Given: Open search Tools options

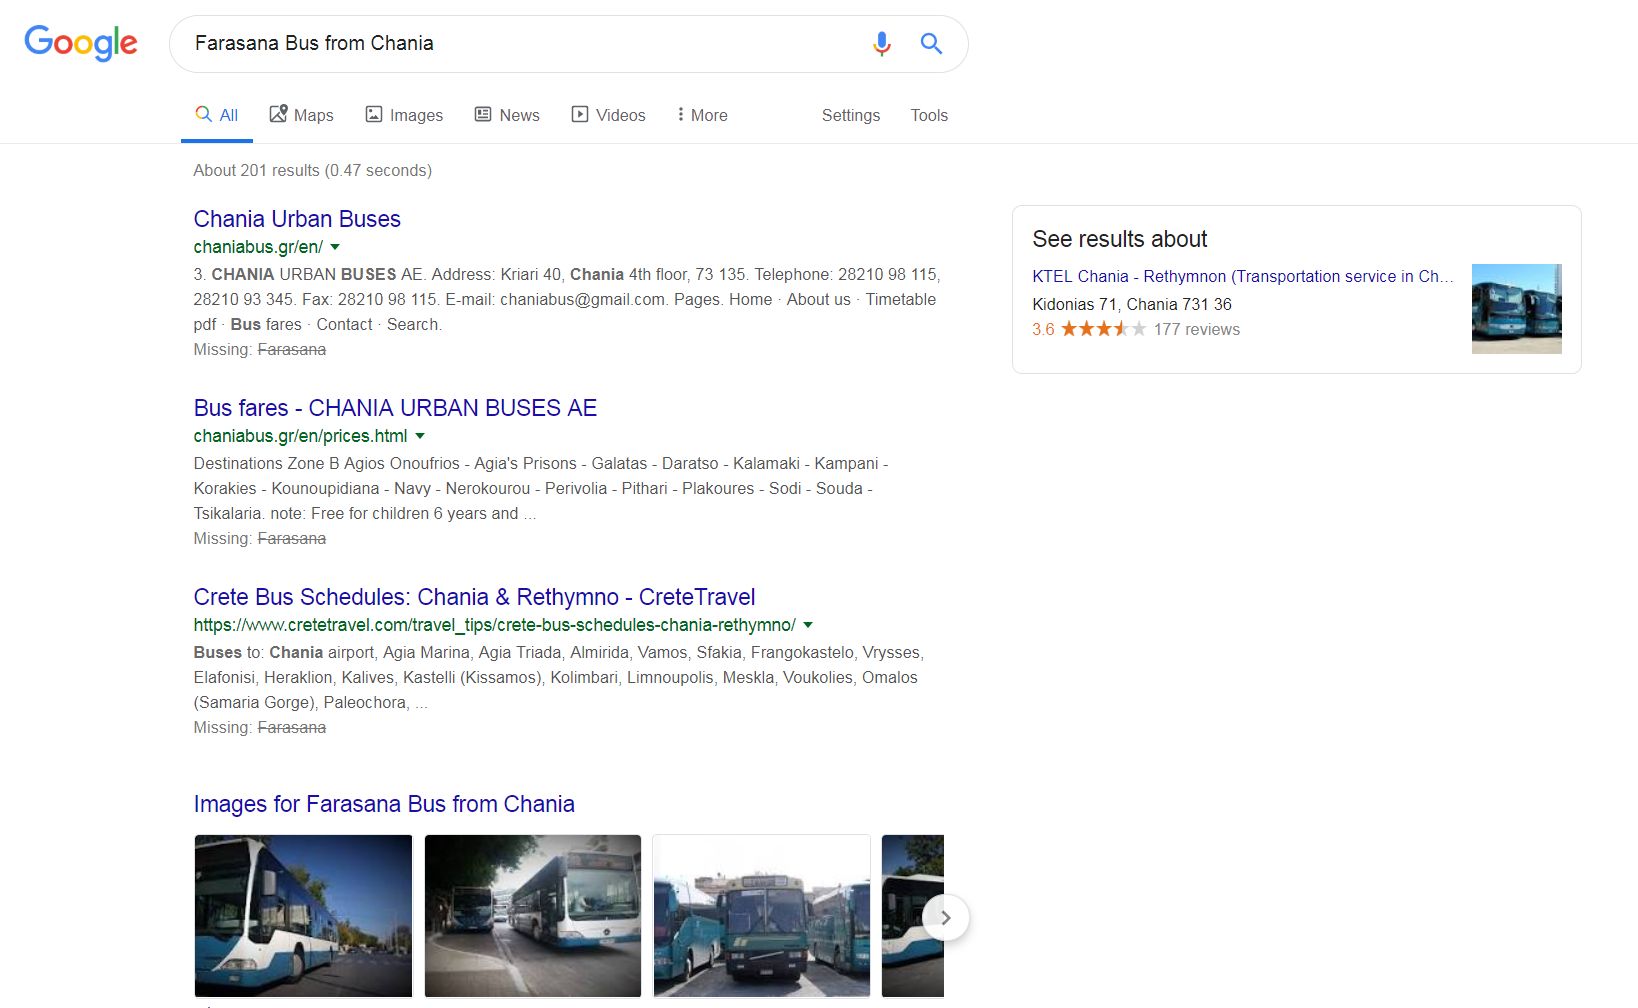Looking at the screenshot, I should 929,115.
